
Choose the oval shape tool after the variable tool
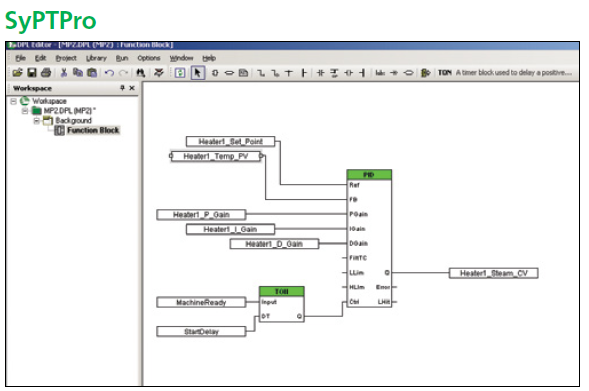[x=229, y=73]
